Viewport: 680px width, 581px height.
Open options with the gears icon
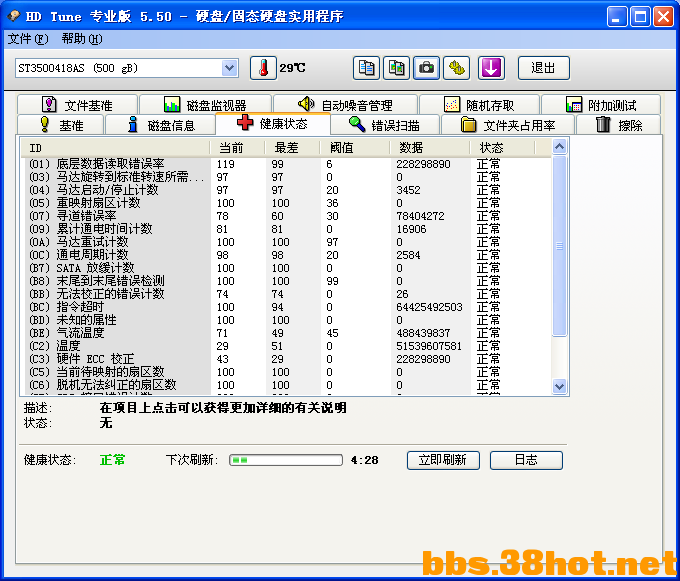456,68
